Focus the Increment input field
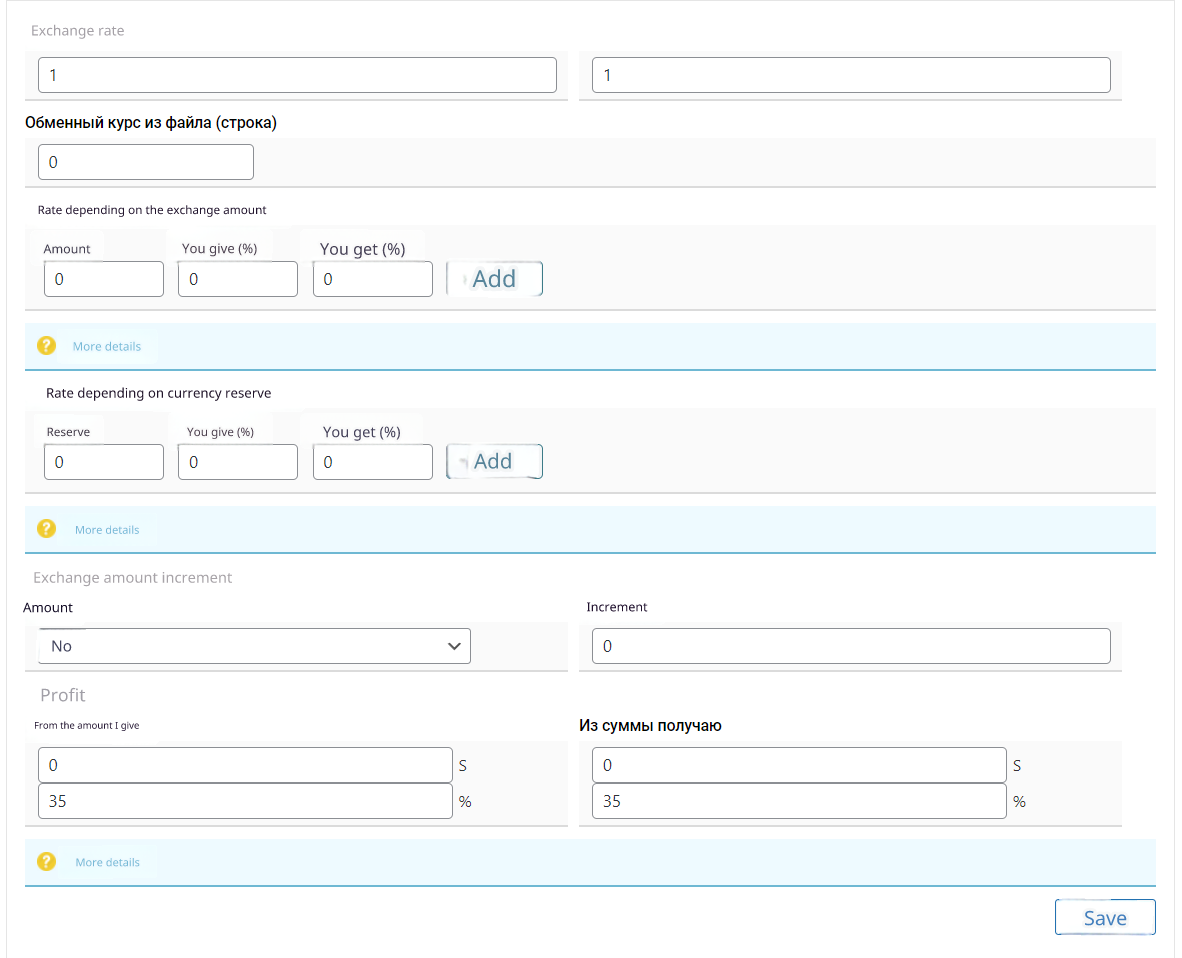The height and width of the screenshot is (958, 1182). tap(851, 646)
